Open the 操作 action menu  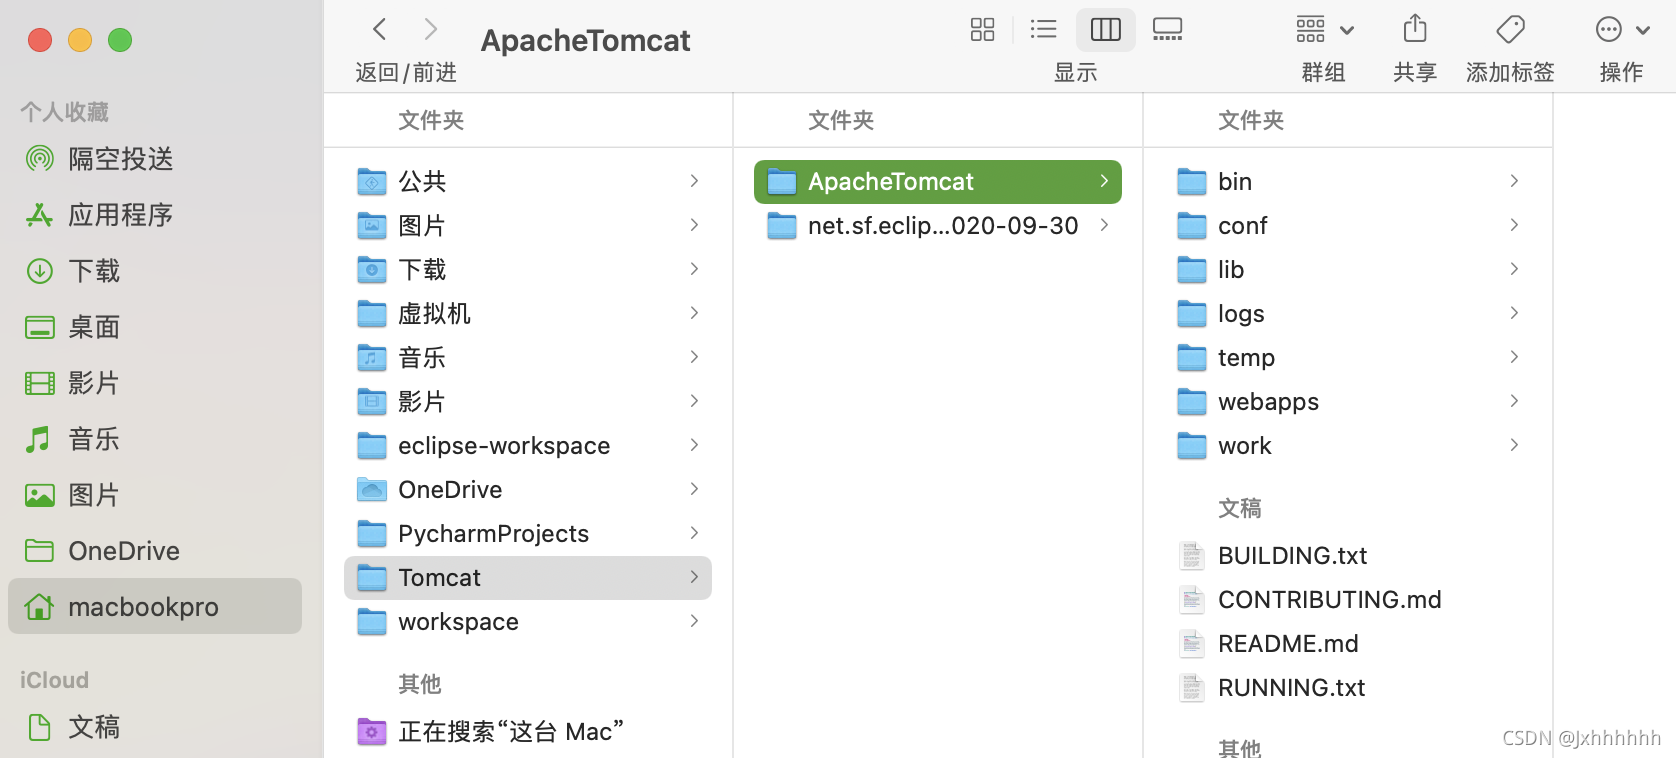coord(1622,29)
